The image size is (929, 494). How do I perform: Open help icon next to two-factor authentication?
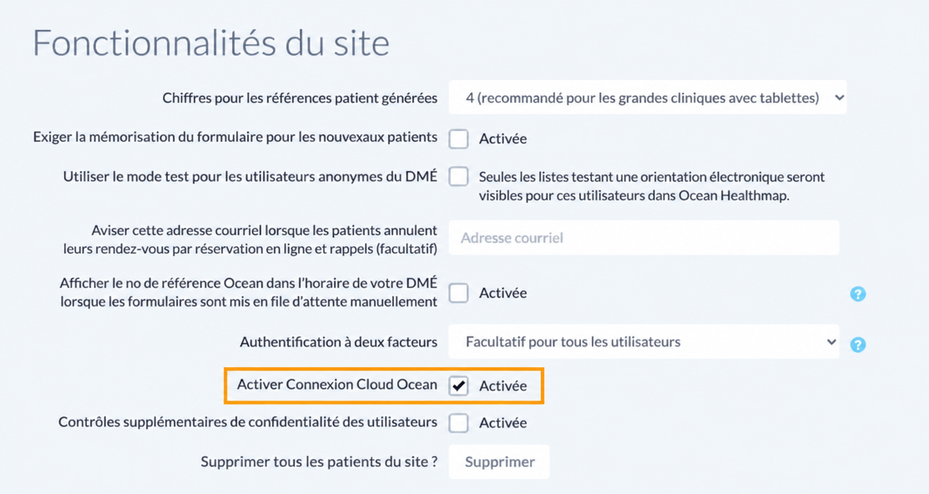pyautogui.click(x=857, y=344)
